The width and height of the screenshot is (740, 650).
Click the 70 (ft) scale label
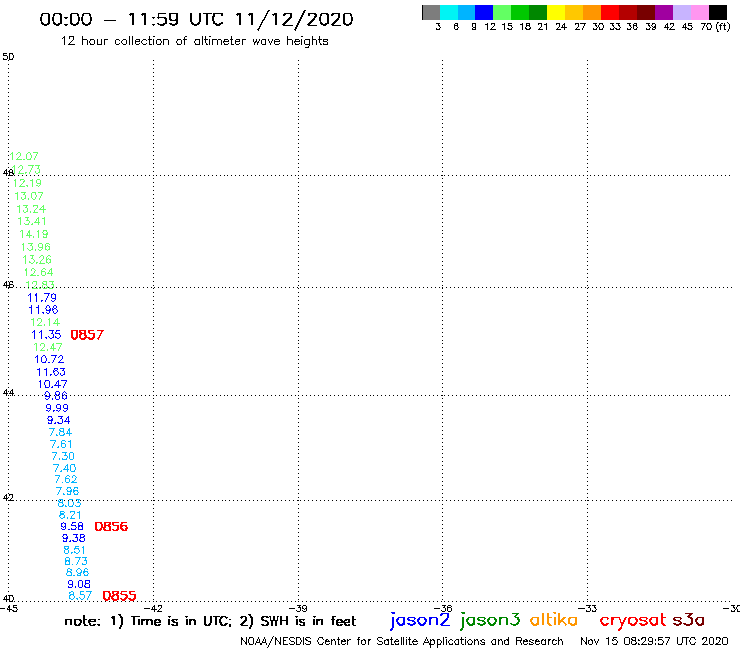point(715,26)
